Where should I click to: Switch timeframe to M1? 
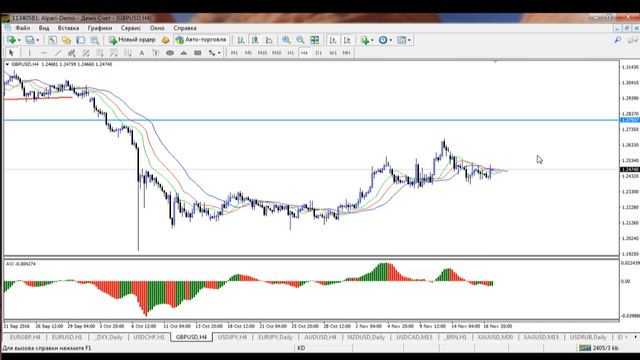[x=234, y=53]
